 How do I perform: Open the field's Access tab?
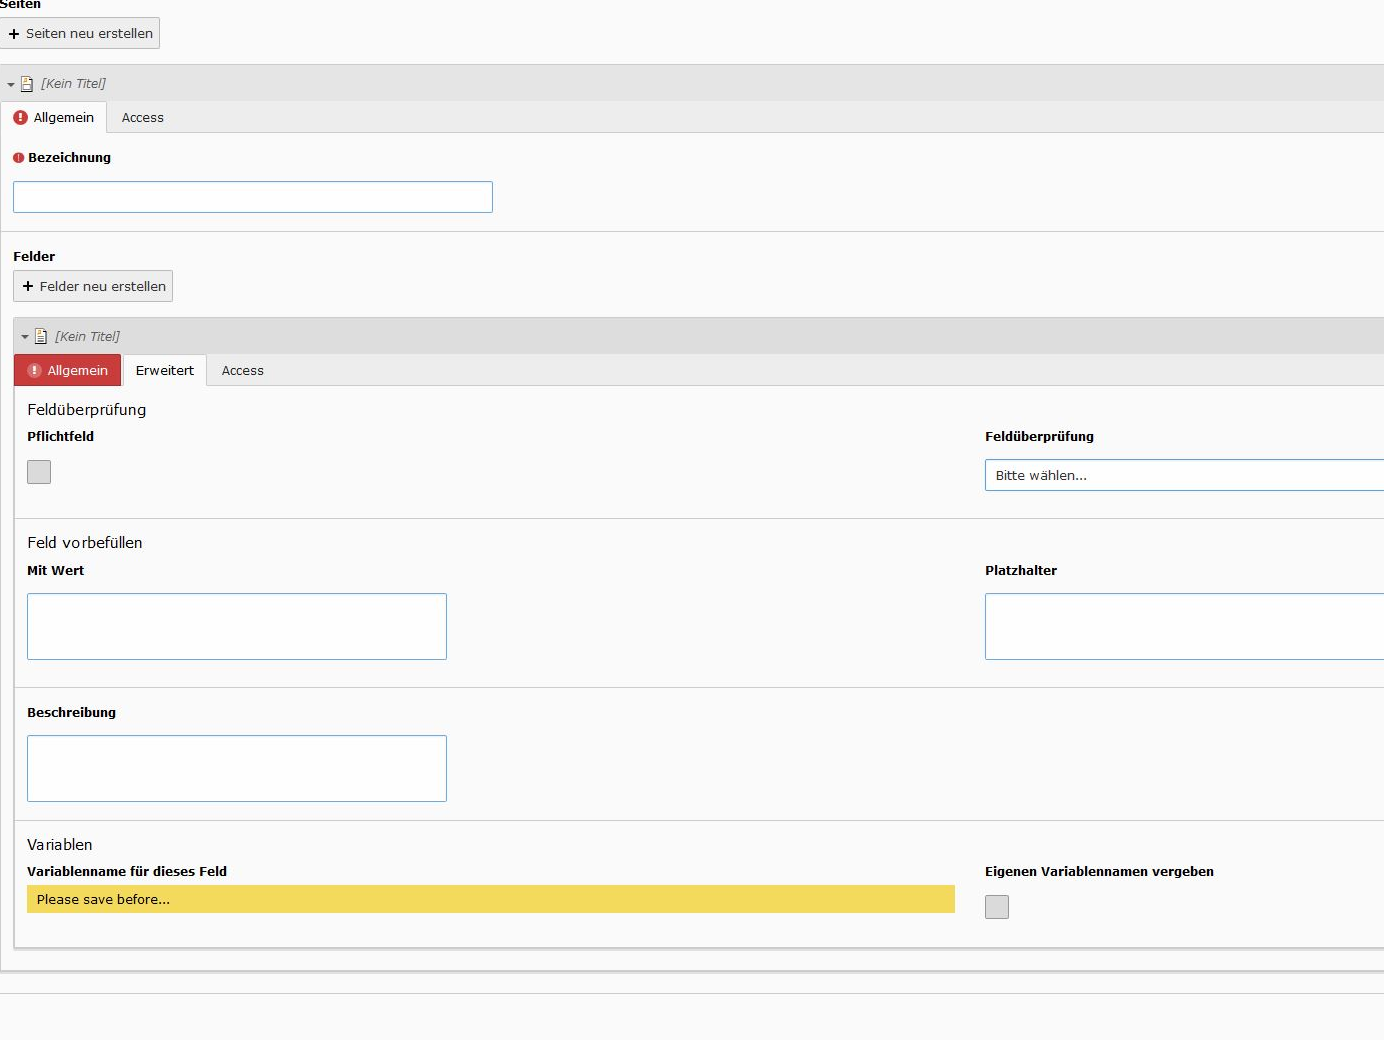coord(242,371)
